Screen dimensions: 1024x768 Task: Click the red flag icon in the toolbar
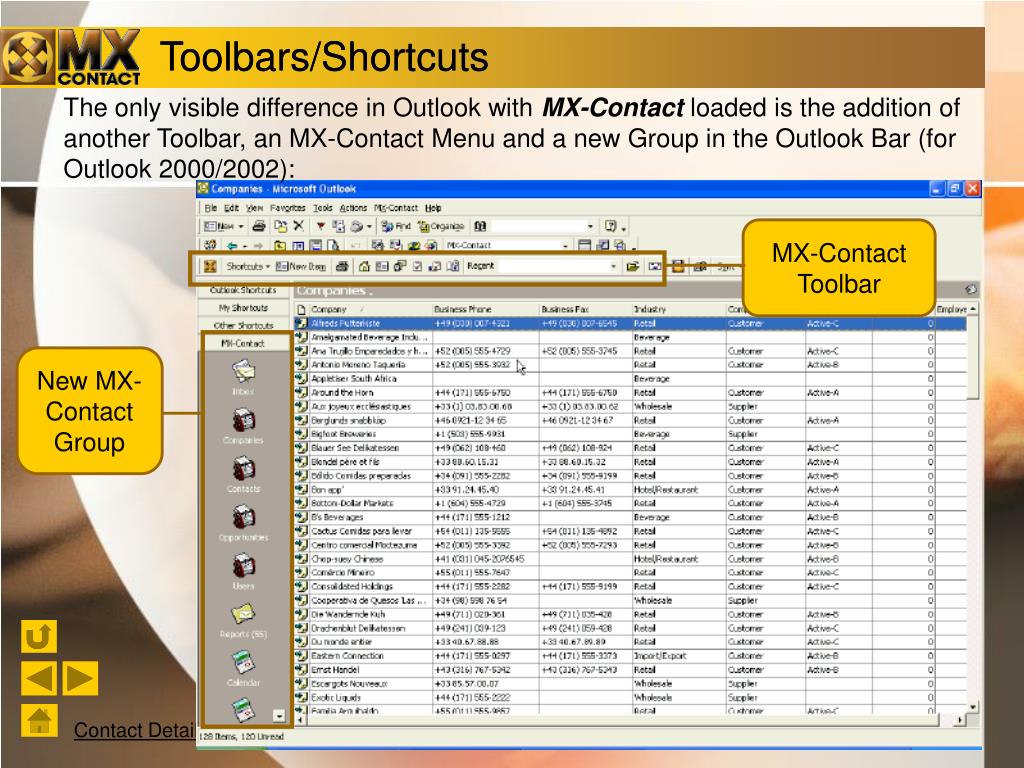321,226
